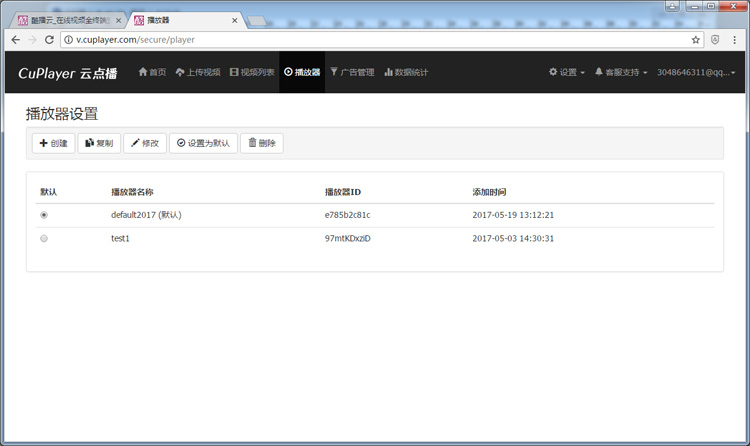Open 广告管理 (ad management) page

(x=352, y=73)
